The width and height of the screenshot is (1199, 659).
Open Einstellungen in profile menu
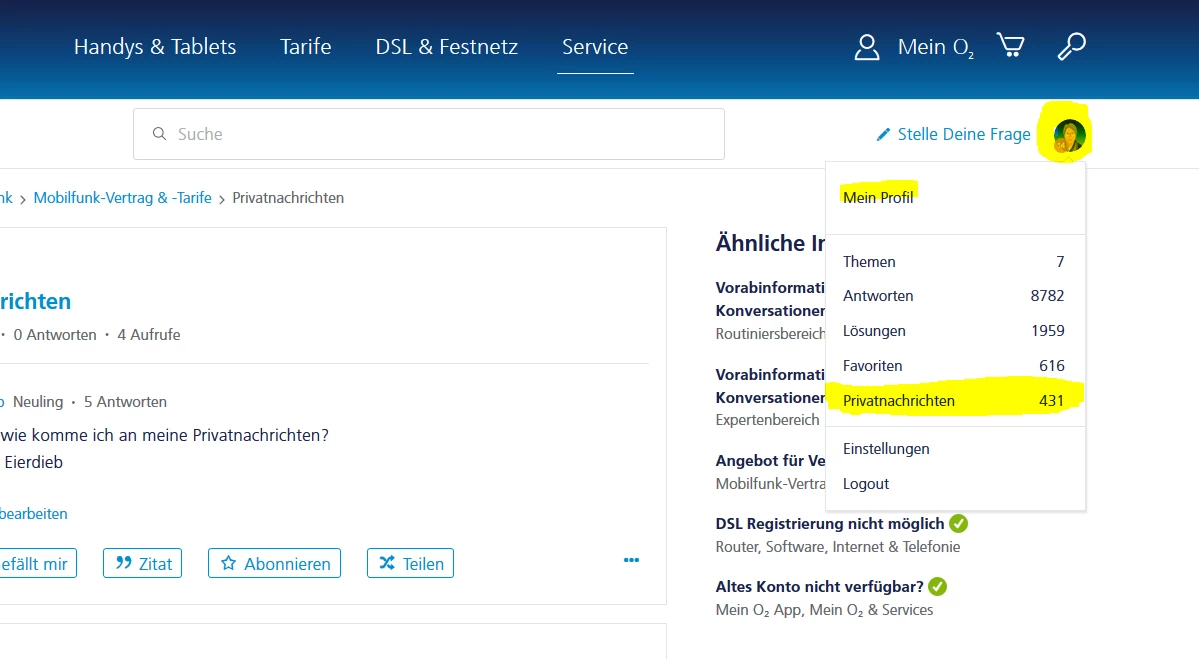click(886, 449)
